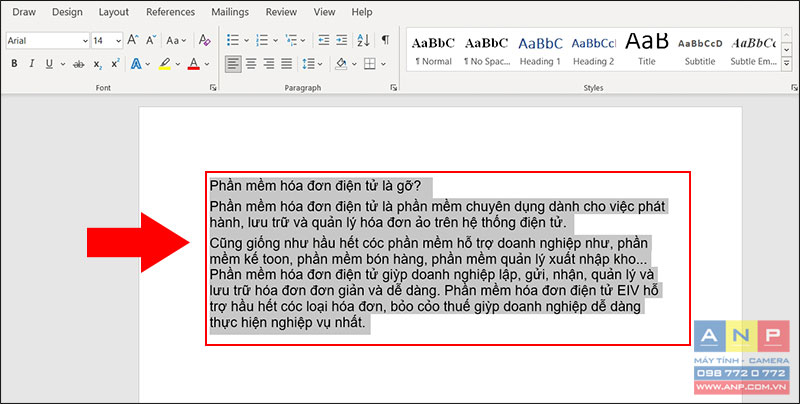
Task: Click the Numbering list icon
Action: point(262,40)
